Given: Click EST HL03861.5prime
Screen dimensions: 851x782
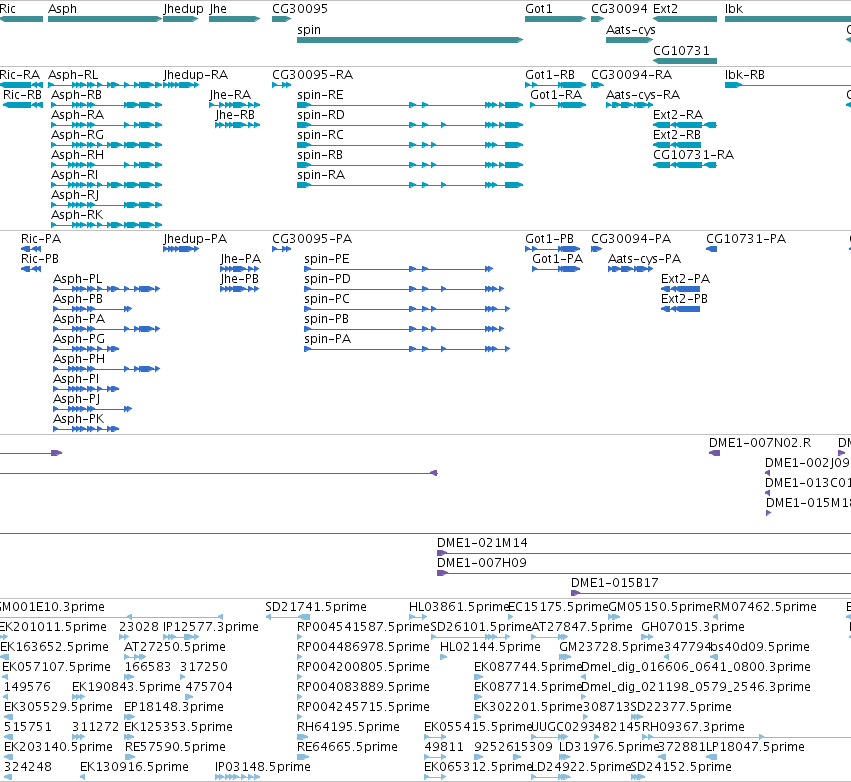Looking at the screenshot, I should click(418, 616).
